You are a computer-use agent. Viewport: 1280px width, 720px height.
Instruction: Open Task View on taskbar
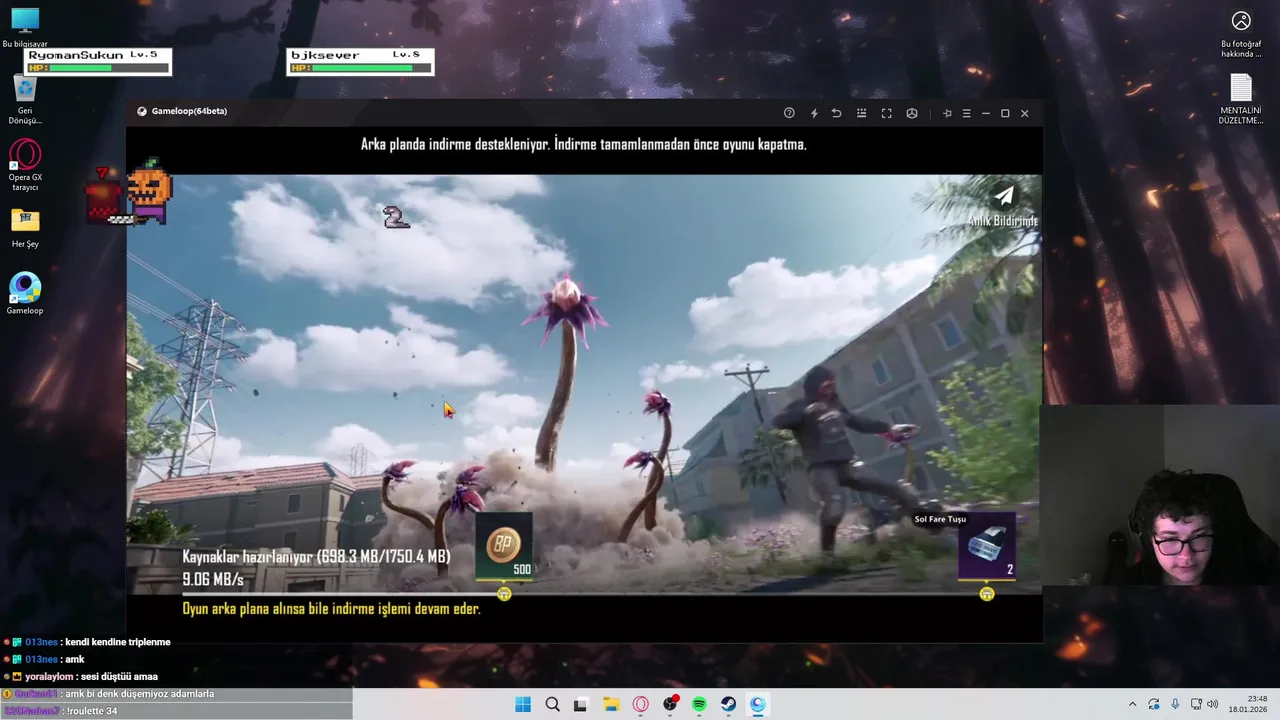click(x=580, y=704)
